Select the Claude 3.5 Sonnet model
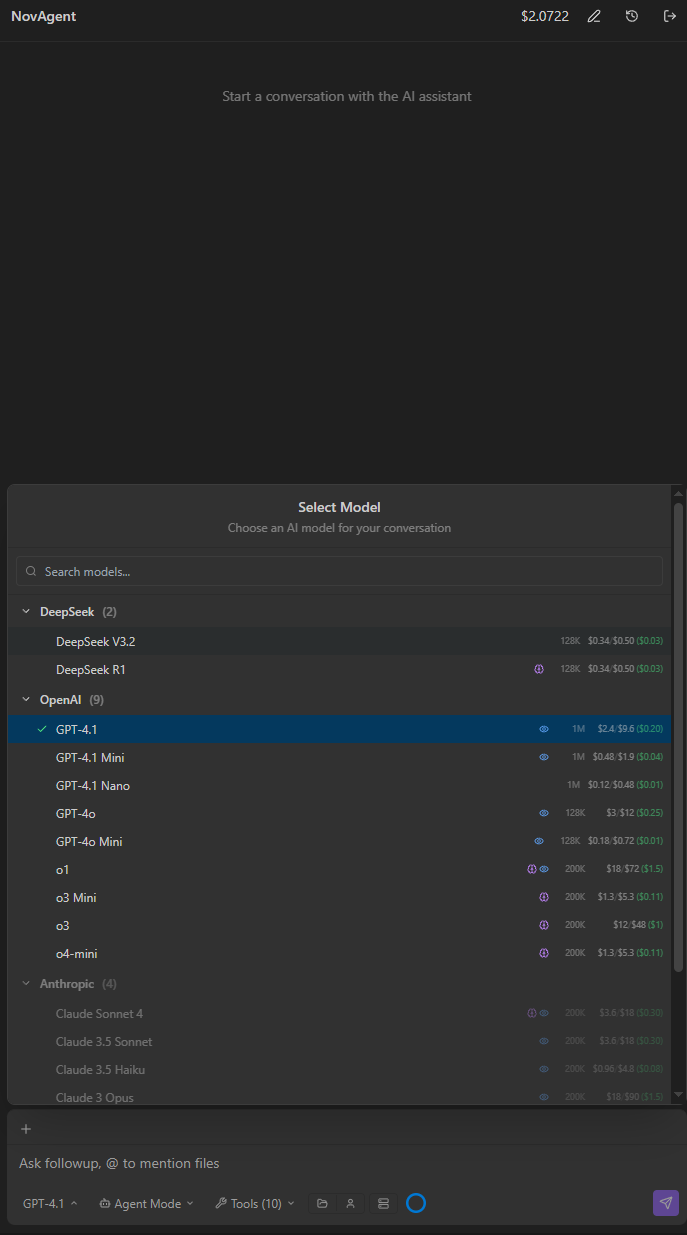Viewport: 687px width, 1235px height. click(340, 1041)
